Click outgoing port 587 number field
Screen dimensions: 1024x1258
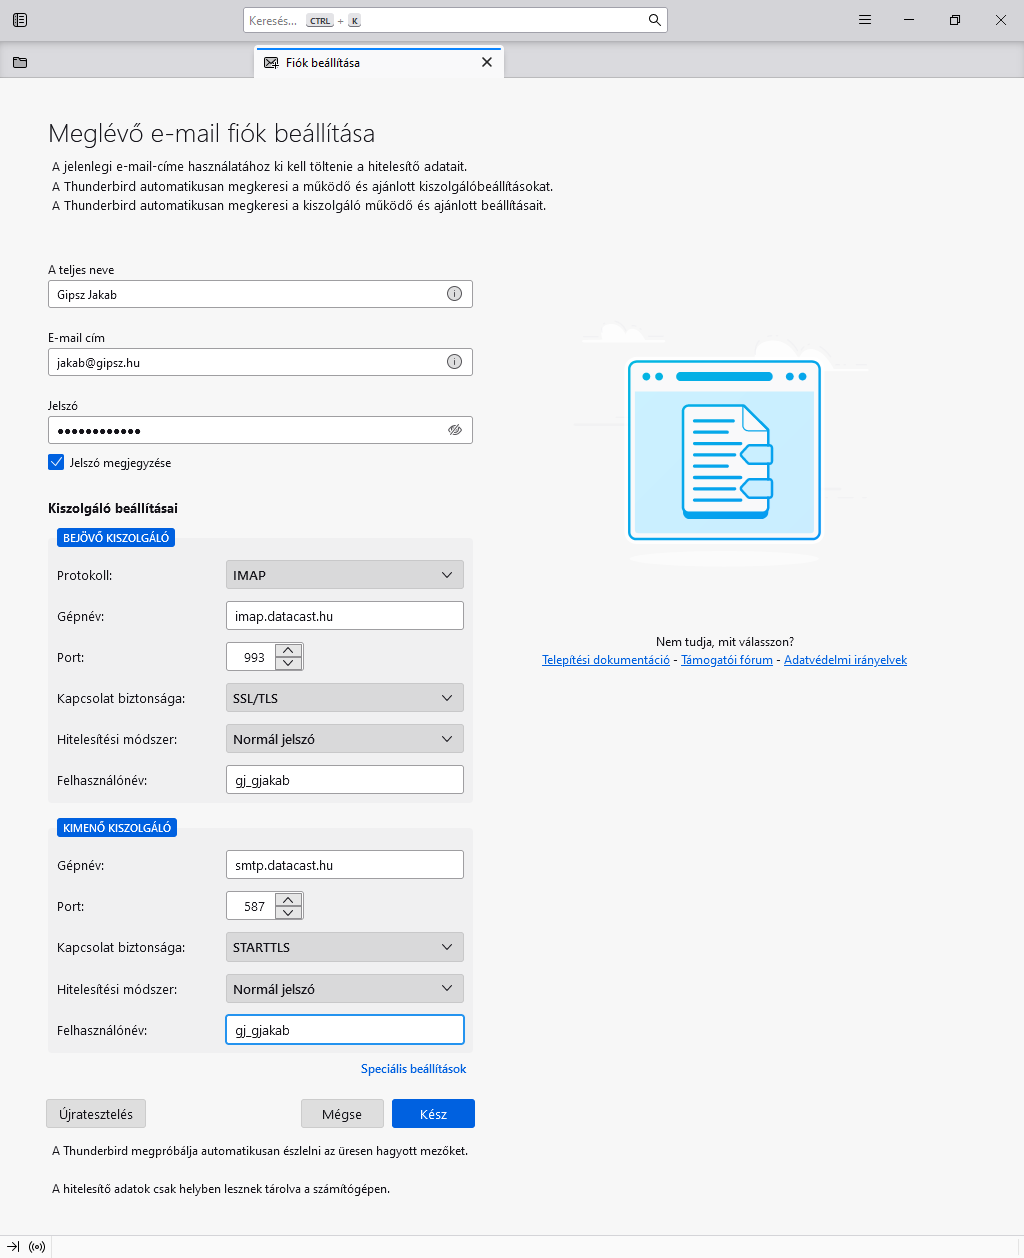tap(251, 906)
